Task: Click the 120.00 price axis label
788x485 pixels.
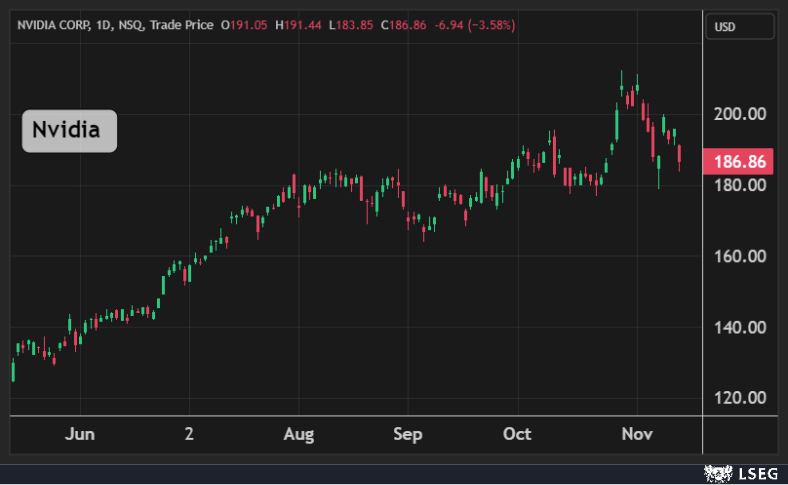Action: 739,398
